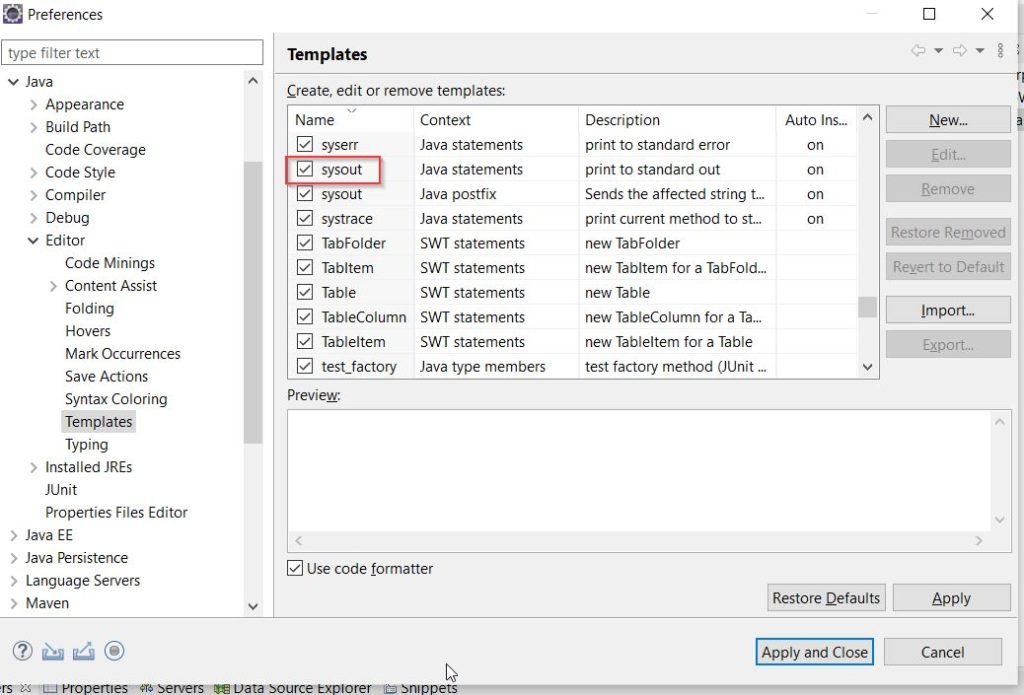
Task: Click the Apply and Close button
Action: 815,652
